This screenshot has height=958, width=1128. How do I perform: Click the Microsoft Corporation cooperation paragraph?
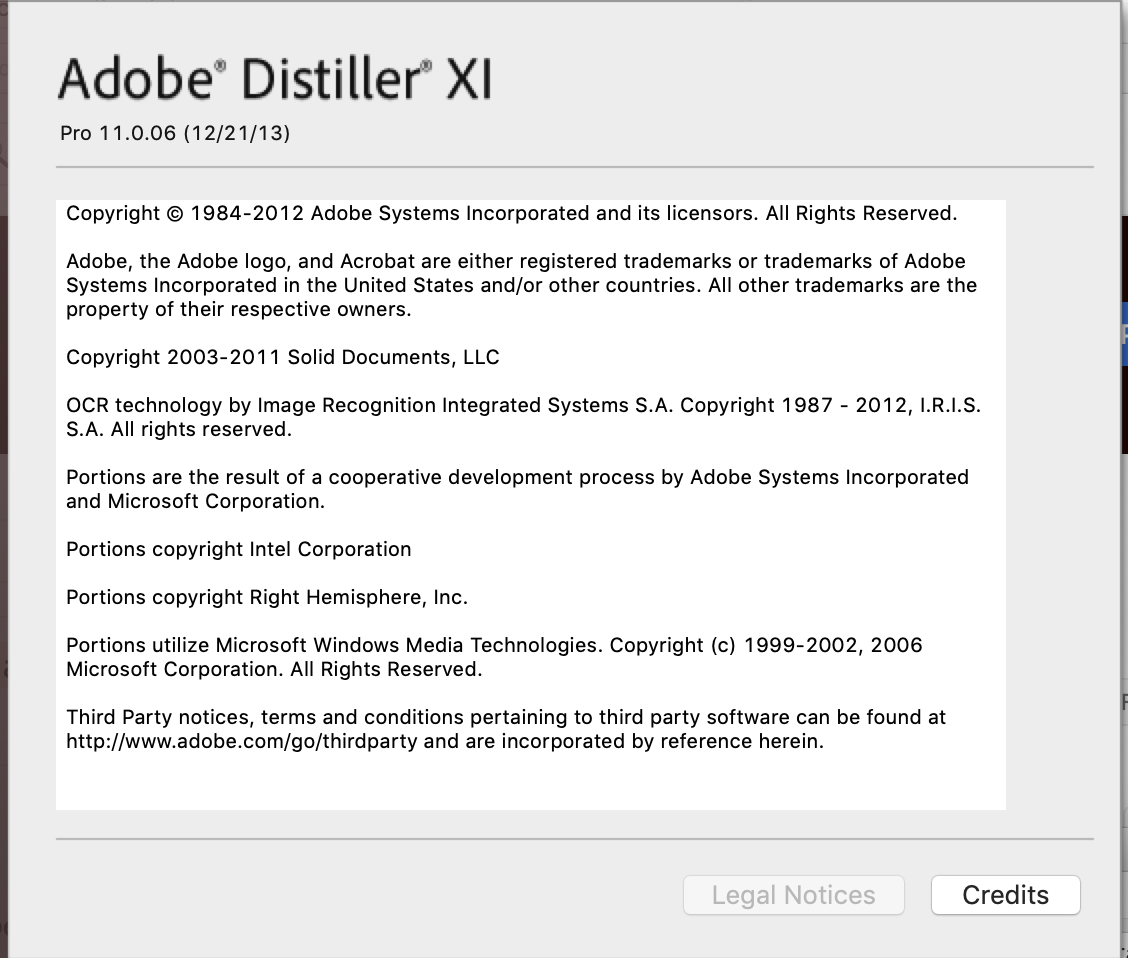click(517, 489)
